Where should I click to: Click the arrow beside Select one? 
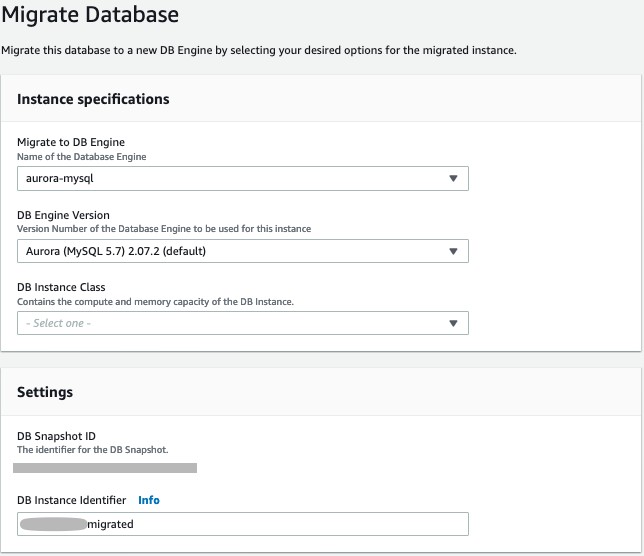[453, 323]
